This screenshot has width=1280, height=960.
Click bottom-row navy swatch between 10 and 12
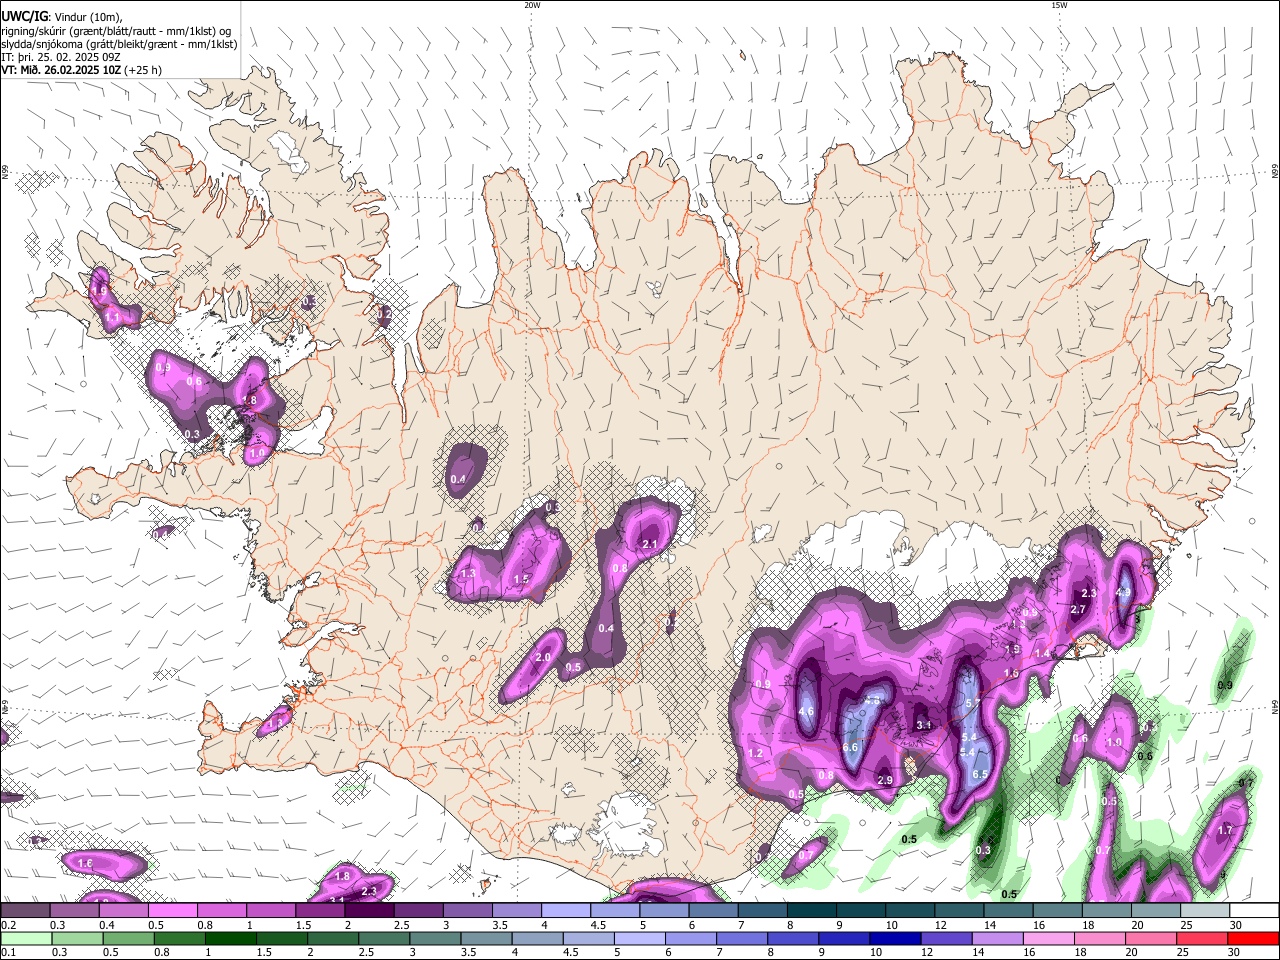898,938
